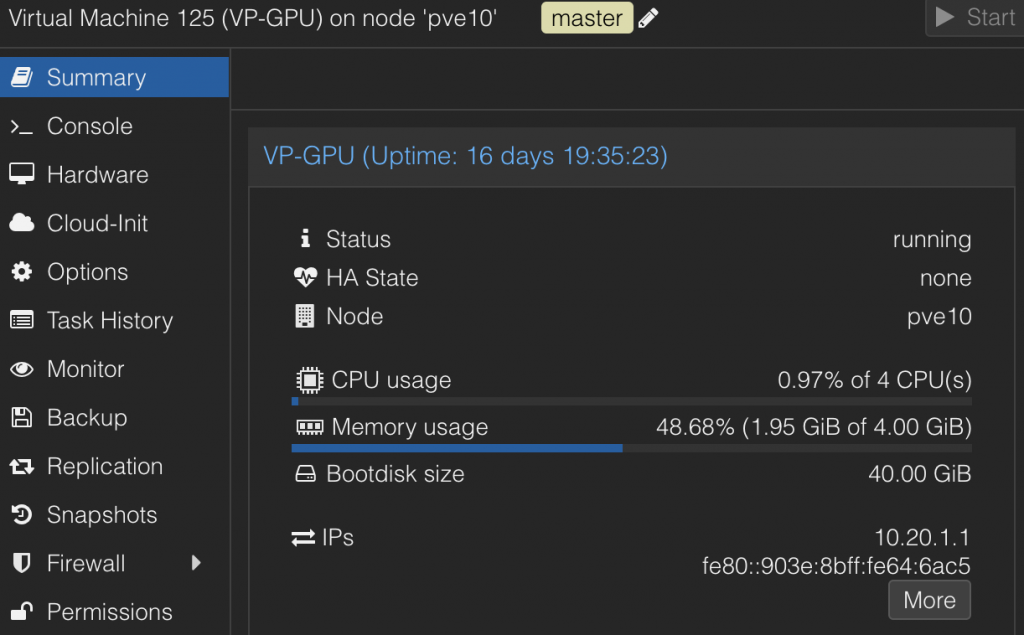Click the Options gear icon
Screen dimensions: 1024x635
21,272
